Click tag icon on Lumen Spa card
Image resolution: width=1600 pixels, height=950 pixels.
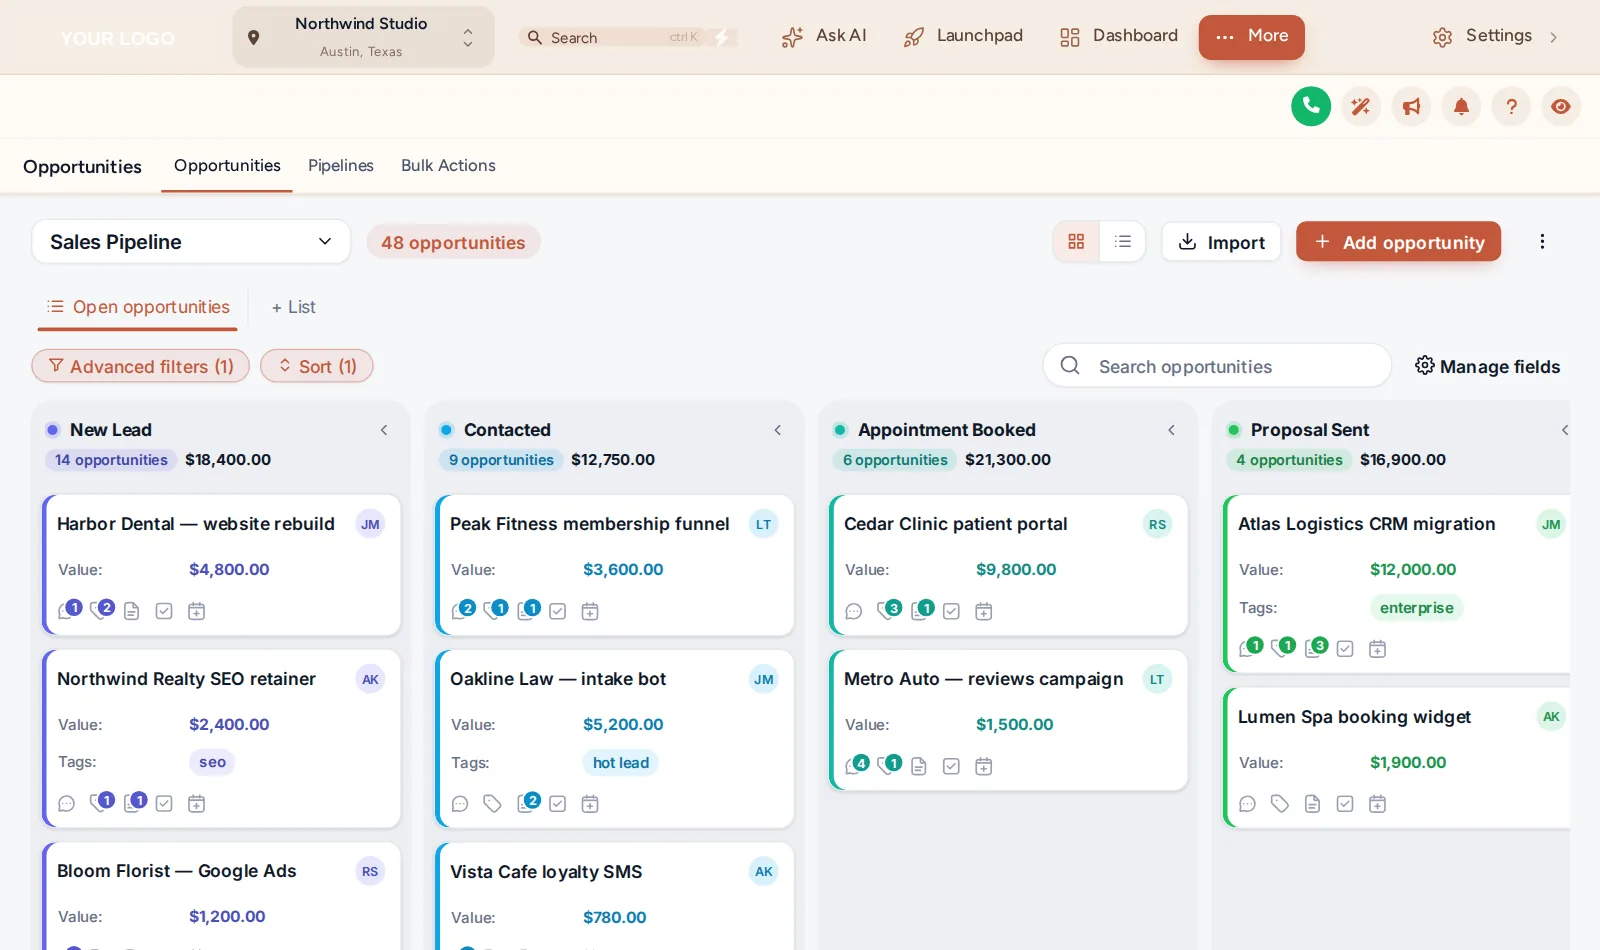[x=1280, y=804]
